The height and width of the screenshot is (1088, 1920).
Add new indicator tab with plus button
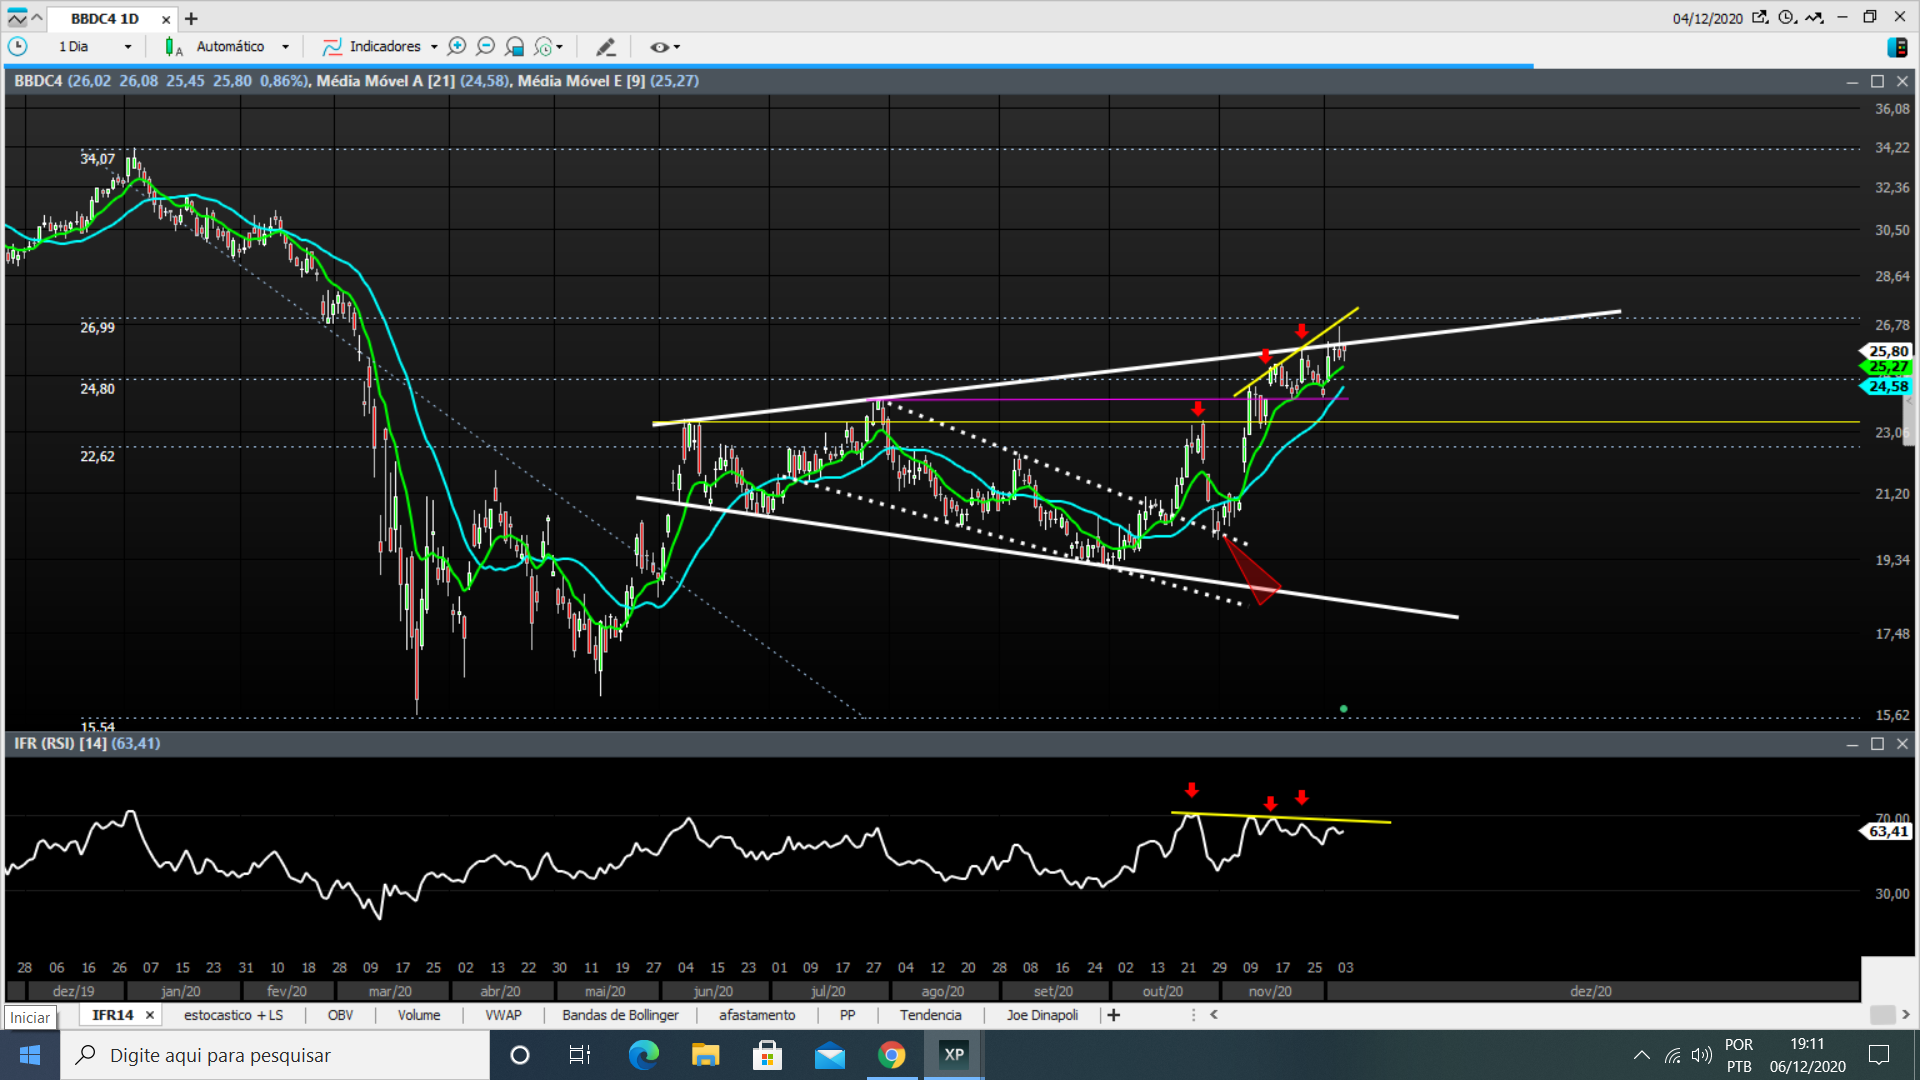pyautogui.click(x=1113, y=1015)
